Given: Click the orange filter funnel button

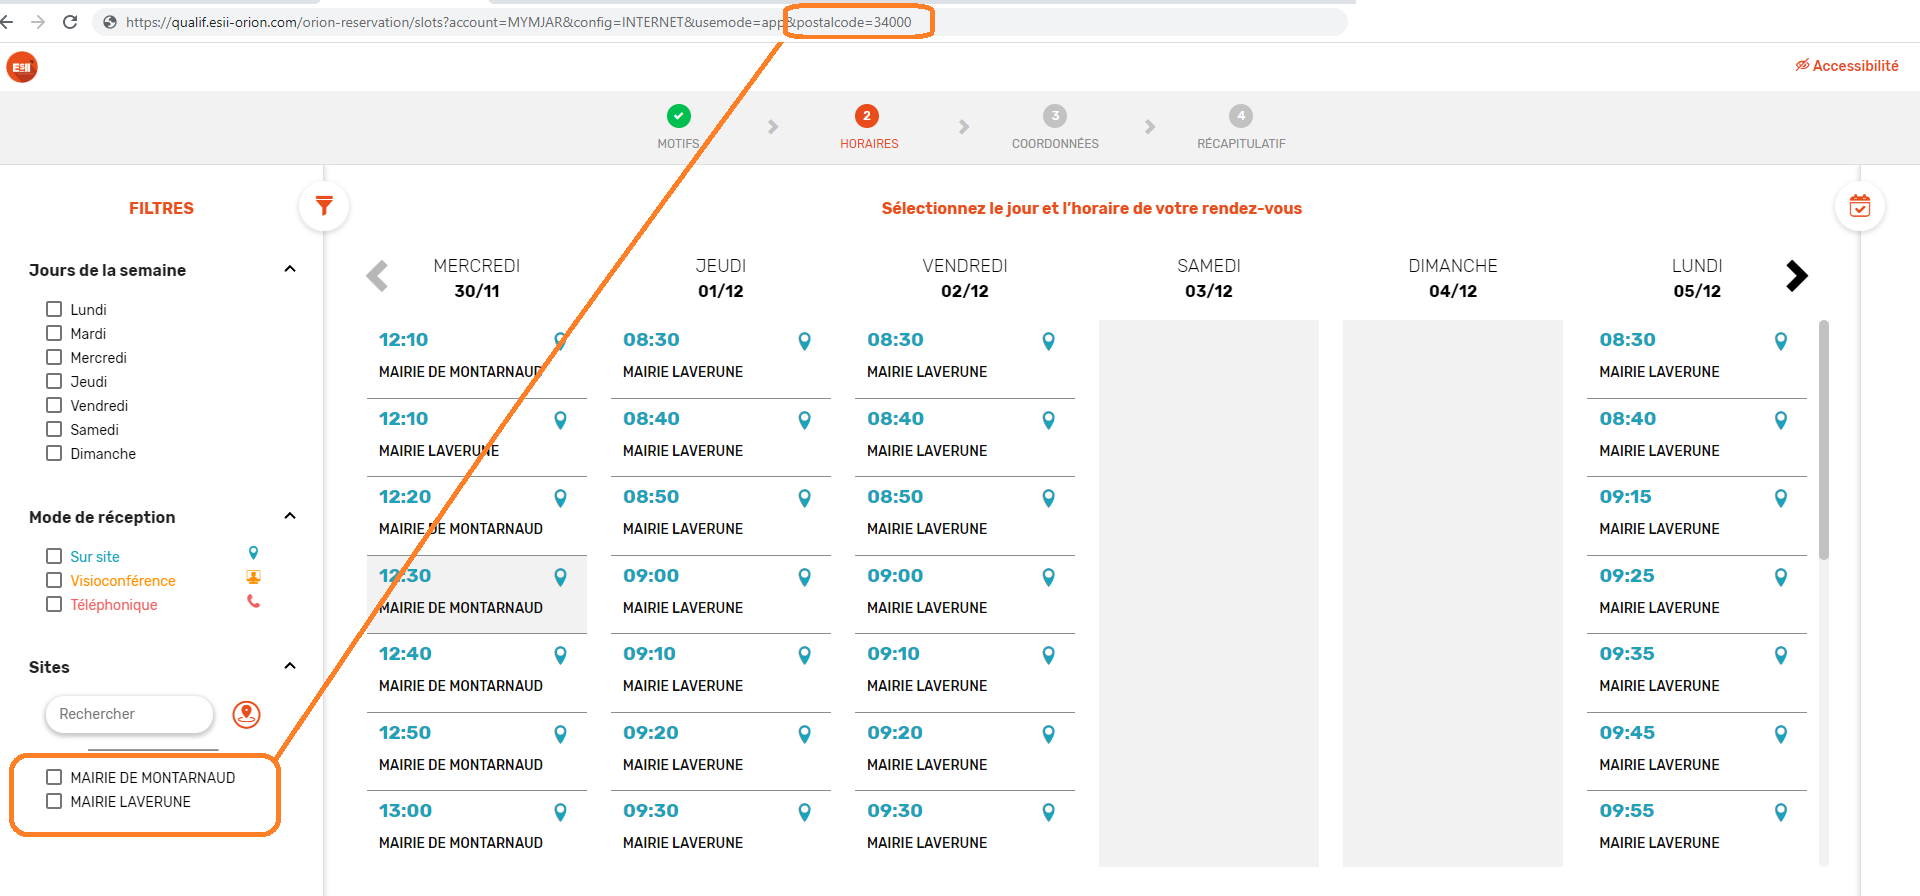Looking at the screenshot, I should coord(324,206).
